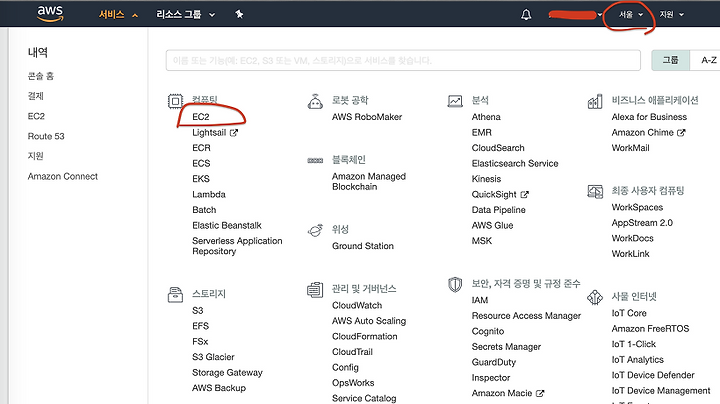Open the Batch service
The width and height of the screenshot is (720, 404).
point(204,210)
